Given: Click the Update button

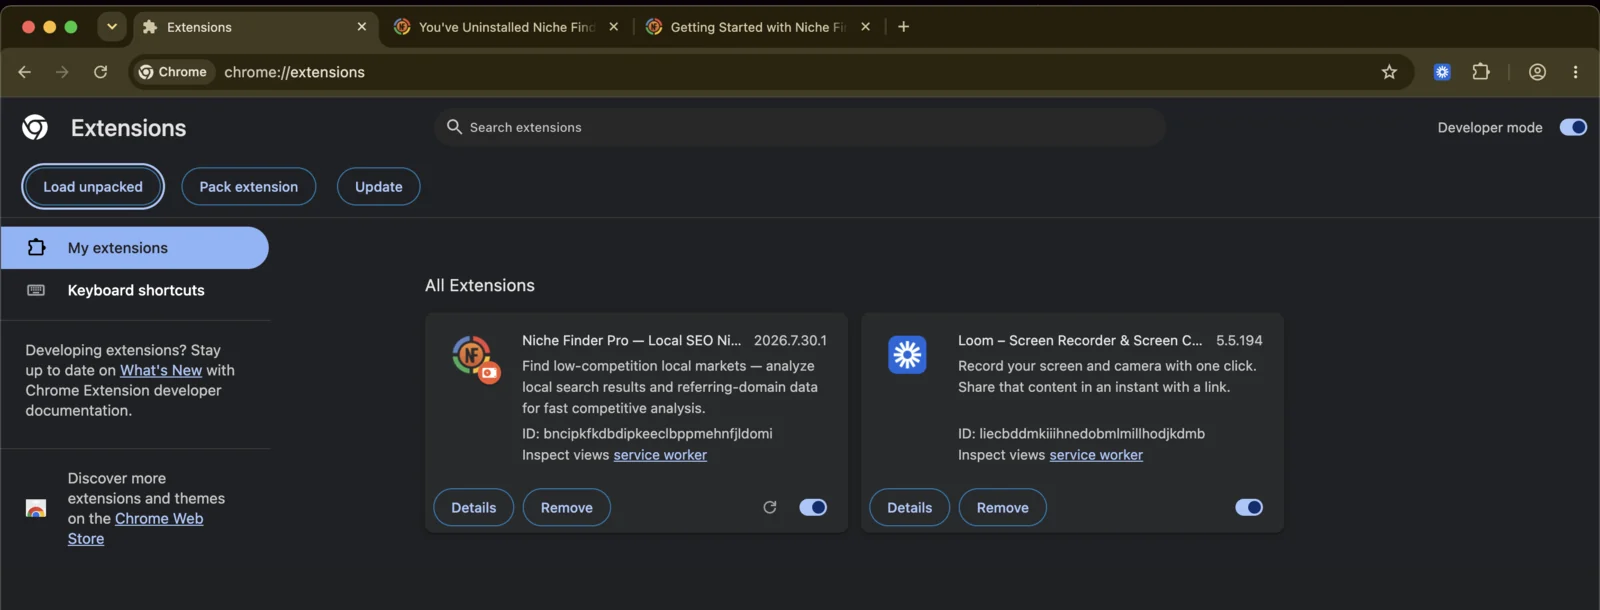Looking at the screenshot, I should click(379, 187).
